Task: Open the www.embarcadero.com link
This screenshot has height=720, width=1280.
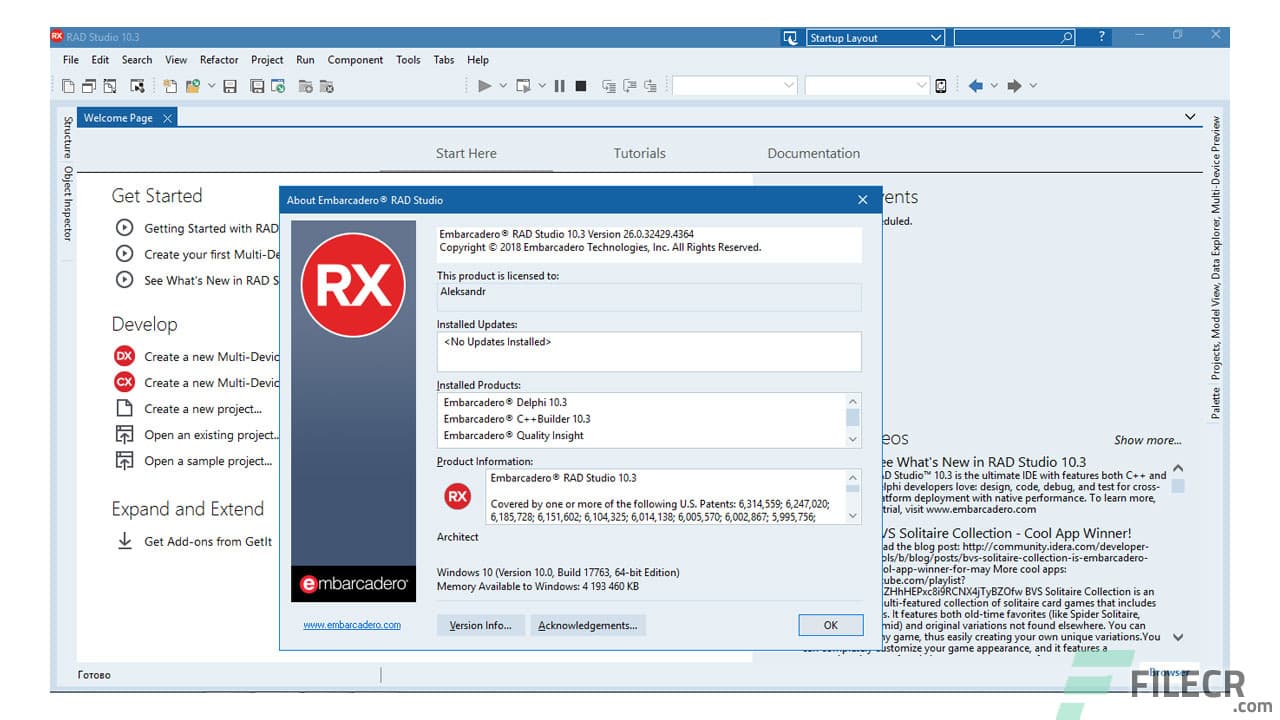Action: (350, 624)
